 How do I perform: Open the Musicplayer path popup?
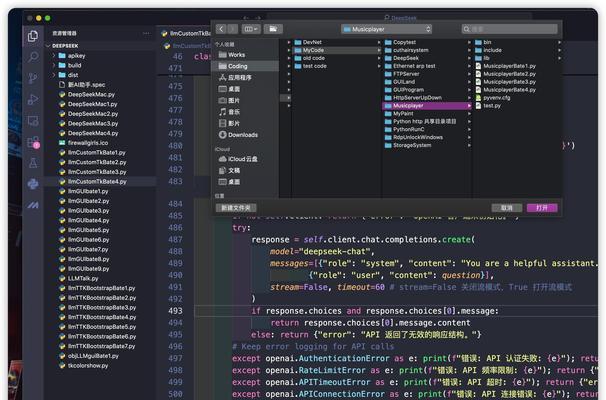(x=386, y=29)
